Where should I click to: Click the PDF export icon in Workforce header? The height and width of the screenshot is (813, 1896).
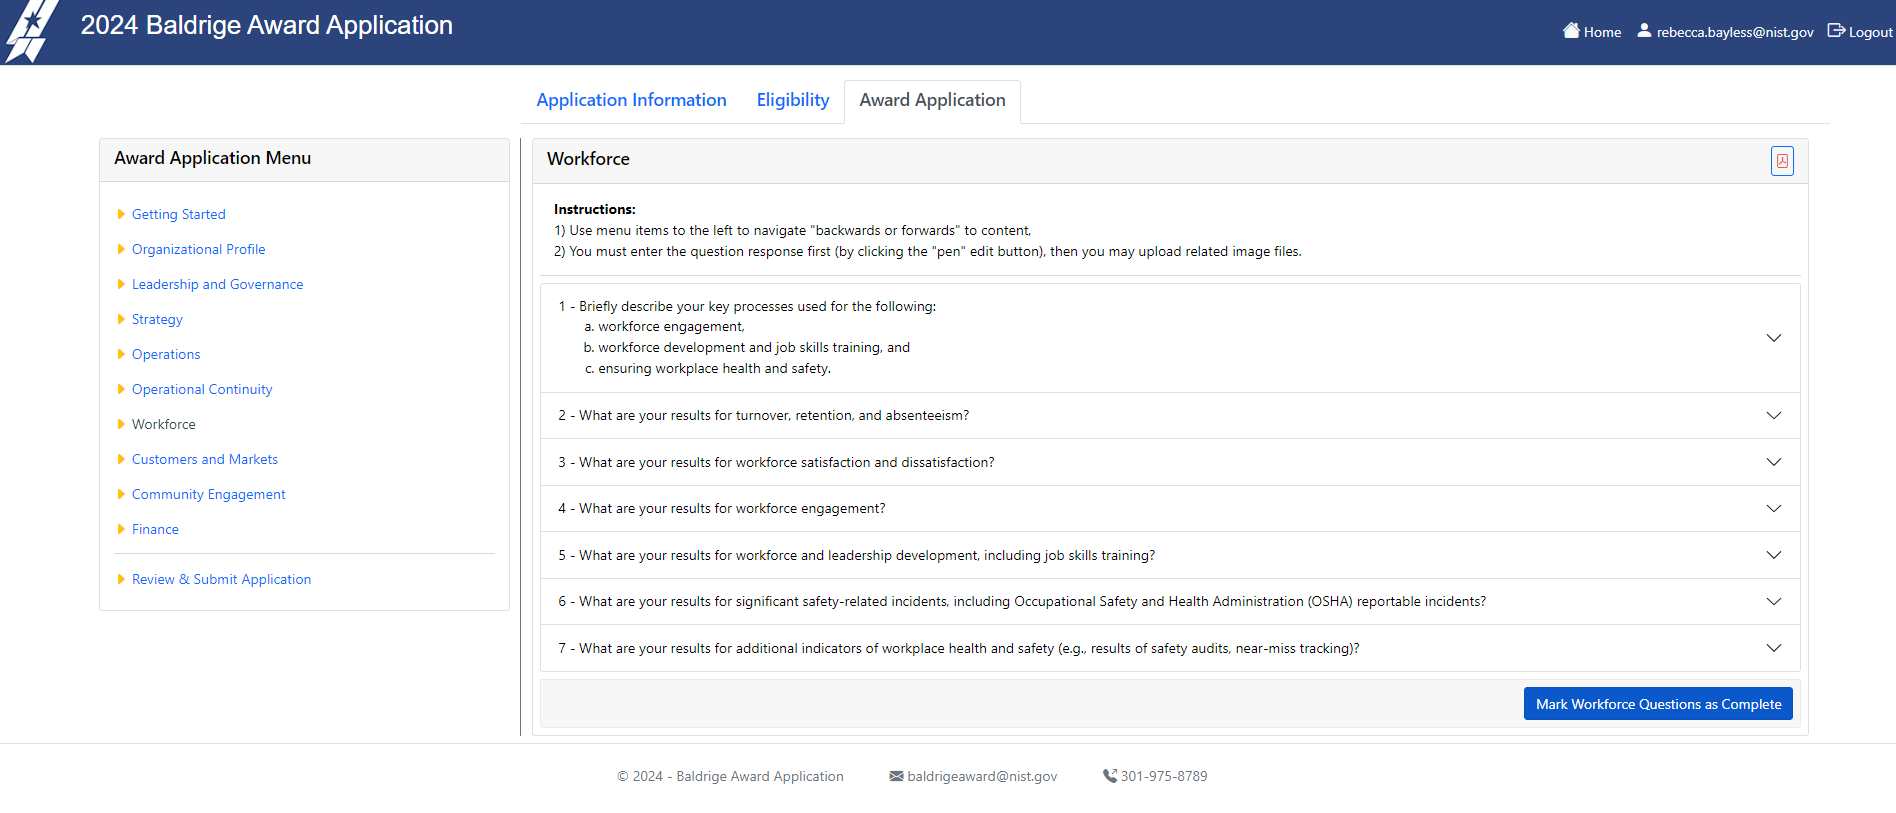pyautogui.click(x=1782, y=161)
